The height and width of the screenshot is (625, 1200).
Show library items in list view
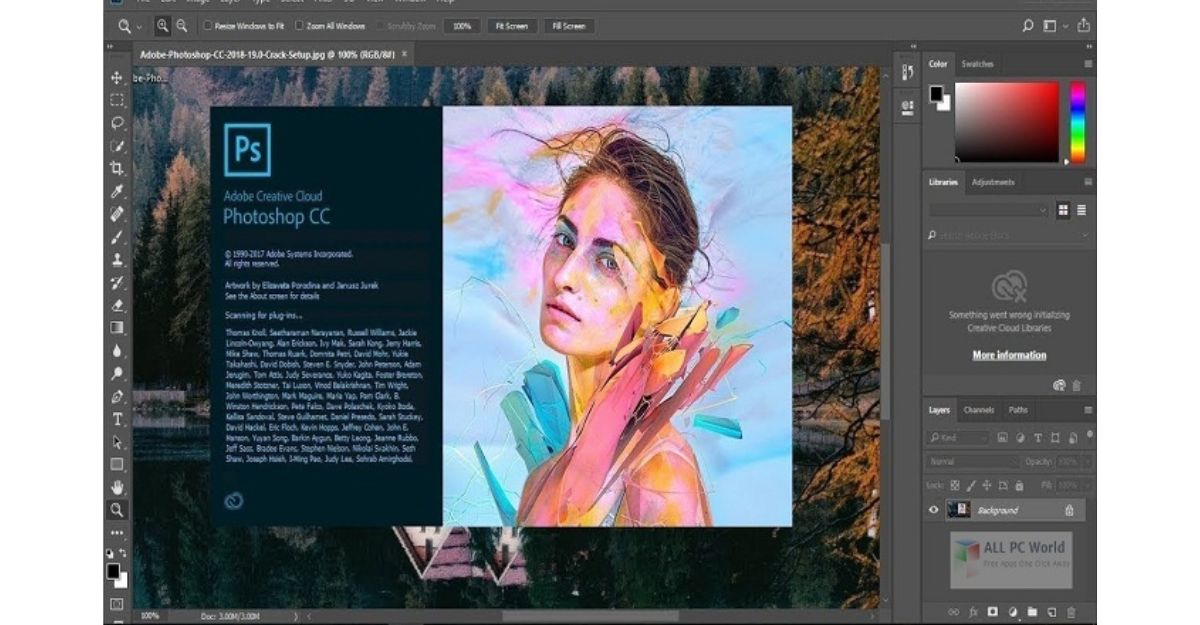point(1081,210)
